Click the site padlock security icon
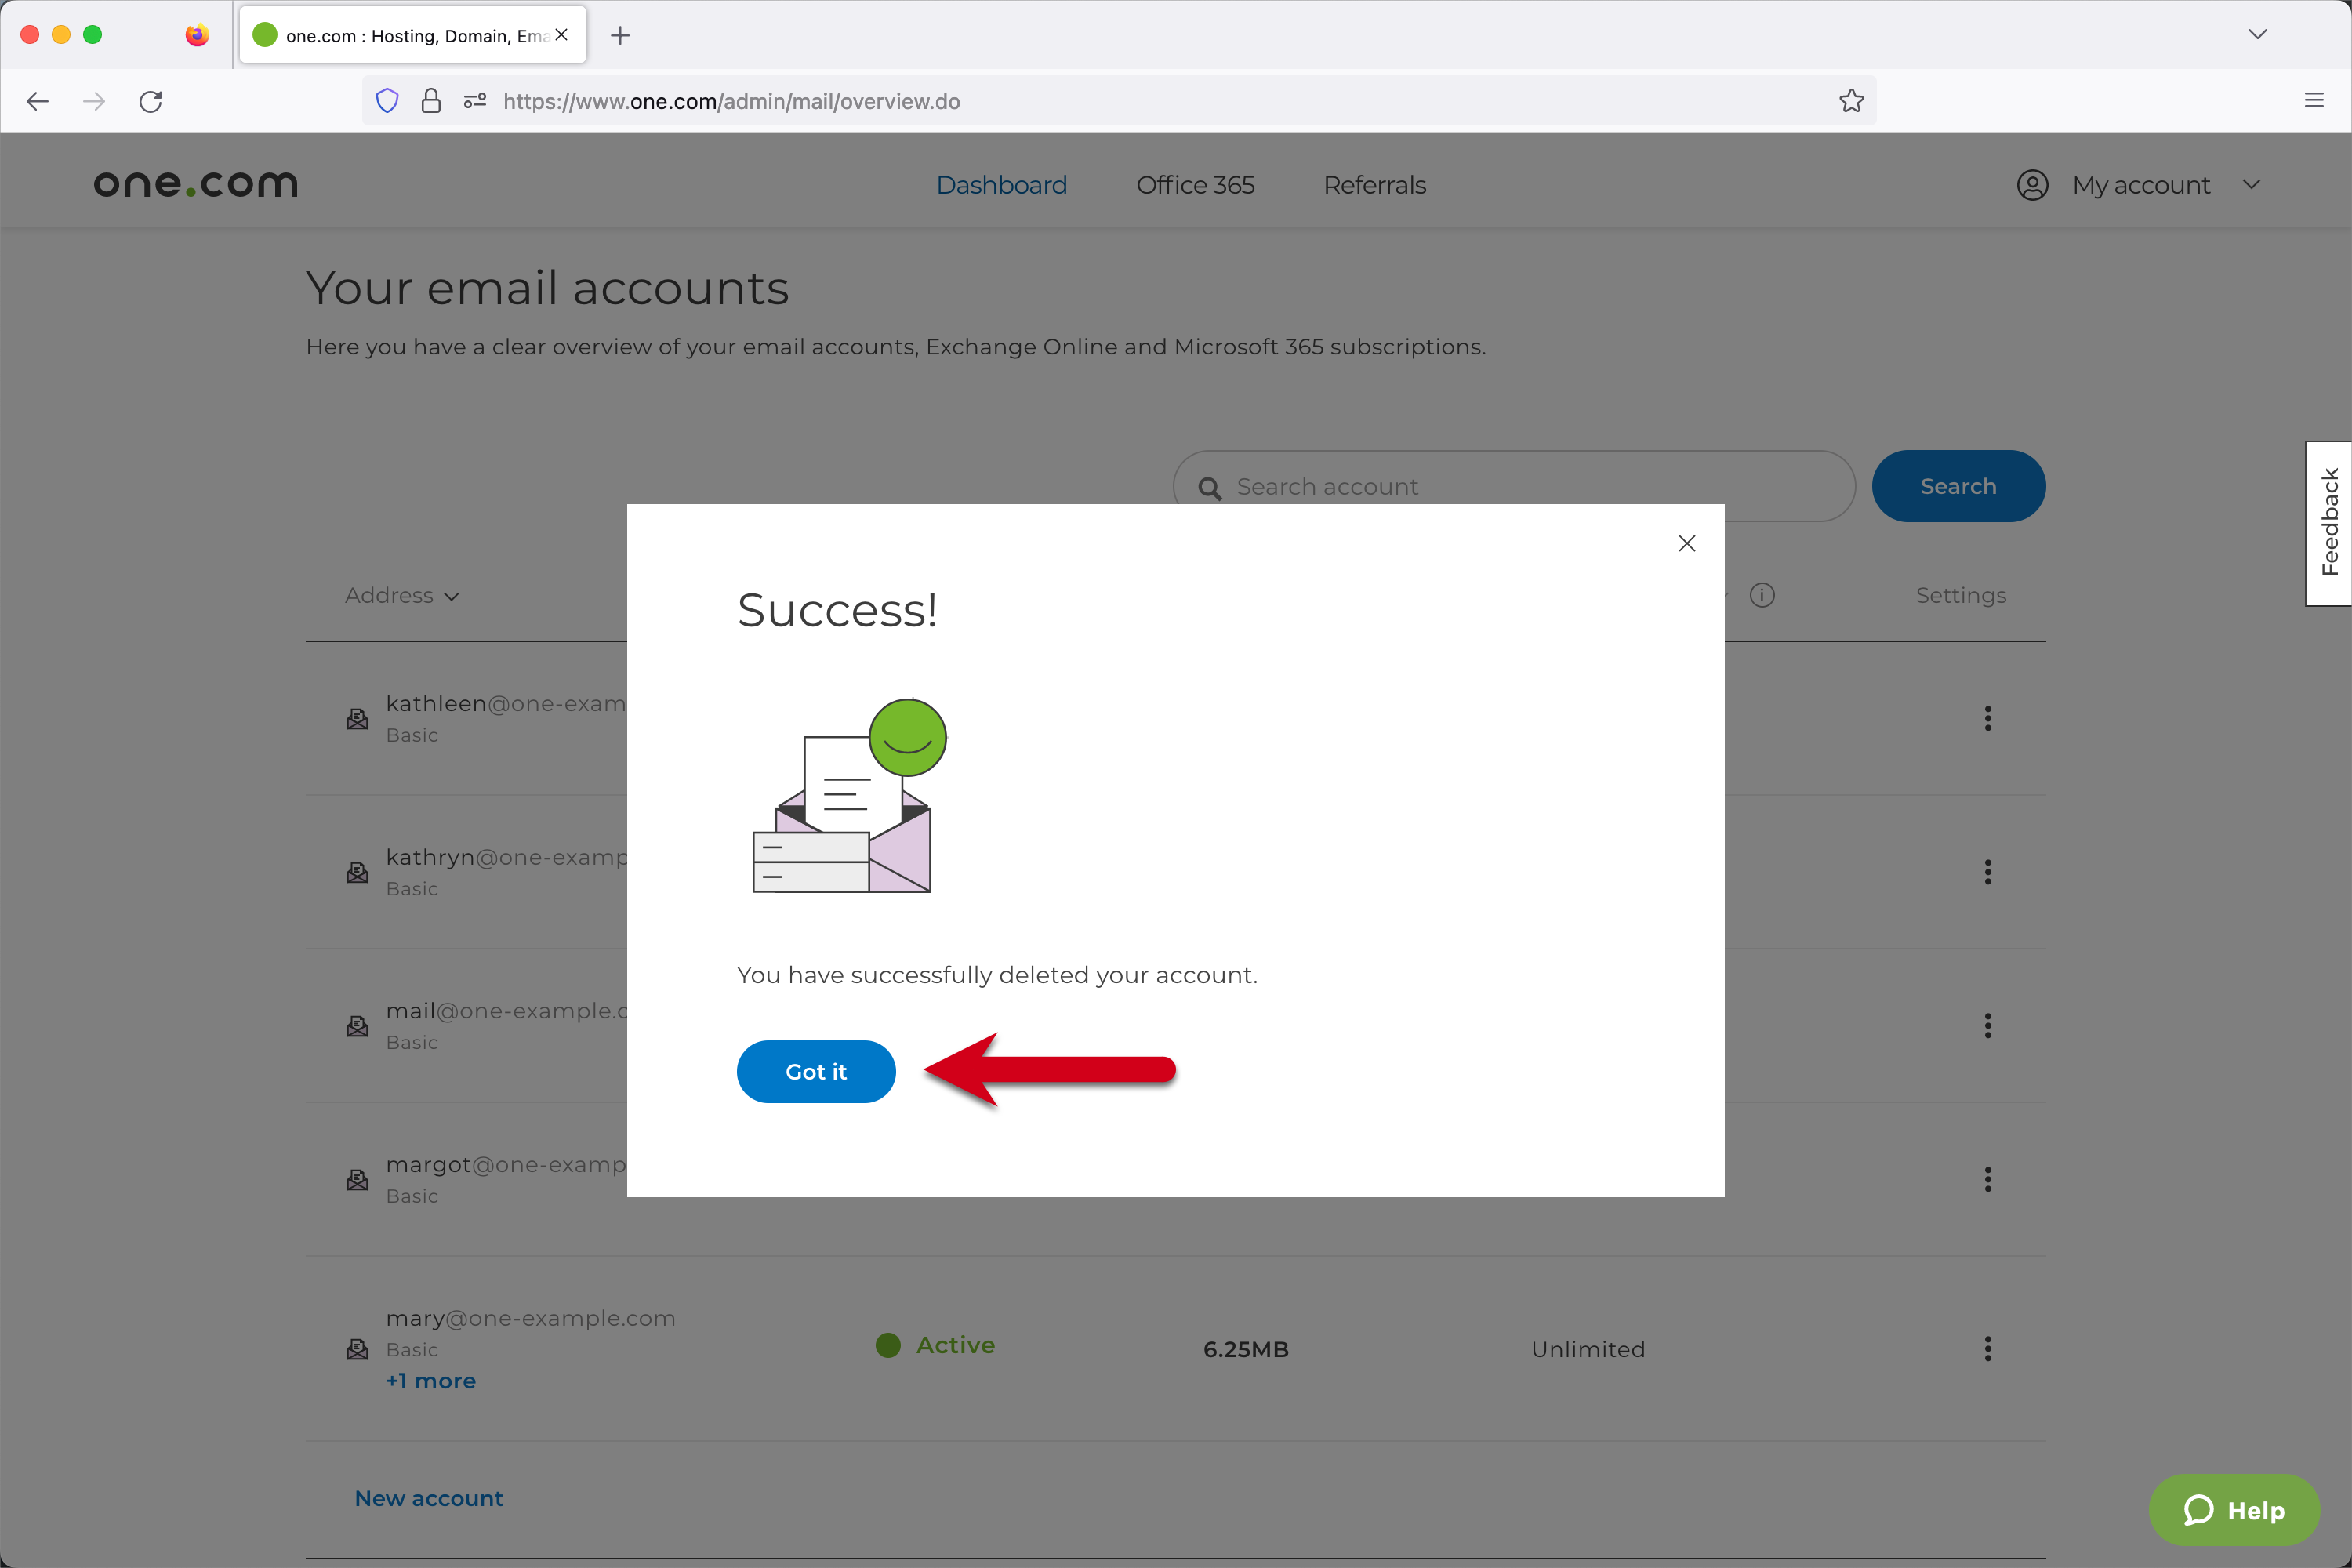This screenshot has width=2352, height=1568. (x=431, y=101)
